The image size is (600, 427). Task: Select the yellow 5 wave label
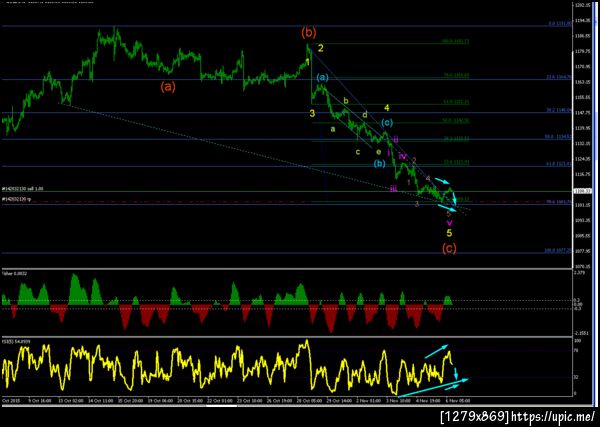coord(450,232)
